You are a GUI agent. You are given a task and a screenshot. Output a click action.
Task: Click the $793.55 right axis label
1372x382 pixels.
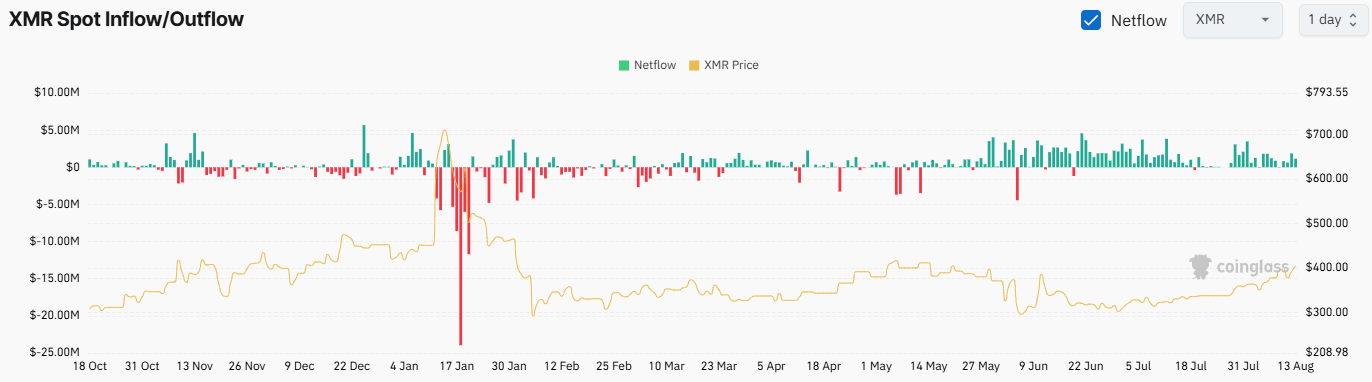click(x=1328, y=93)
